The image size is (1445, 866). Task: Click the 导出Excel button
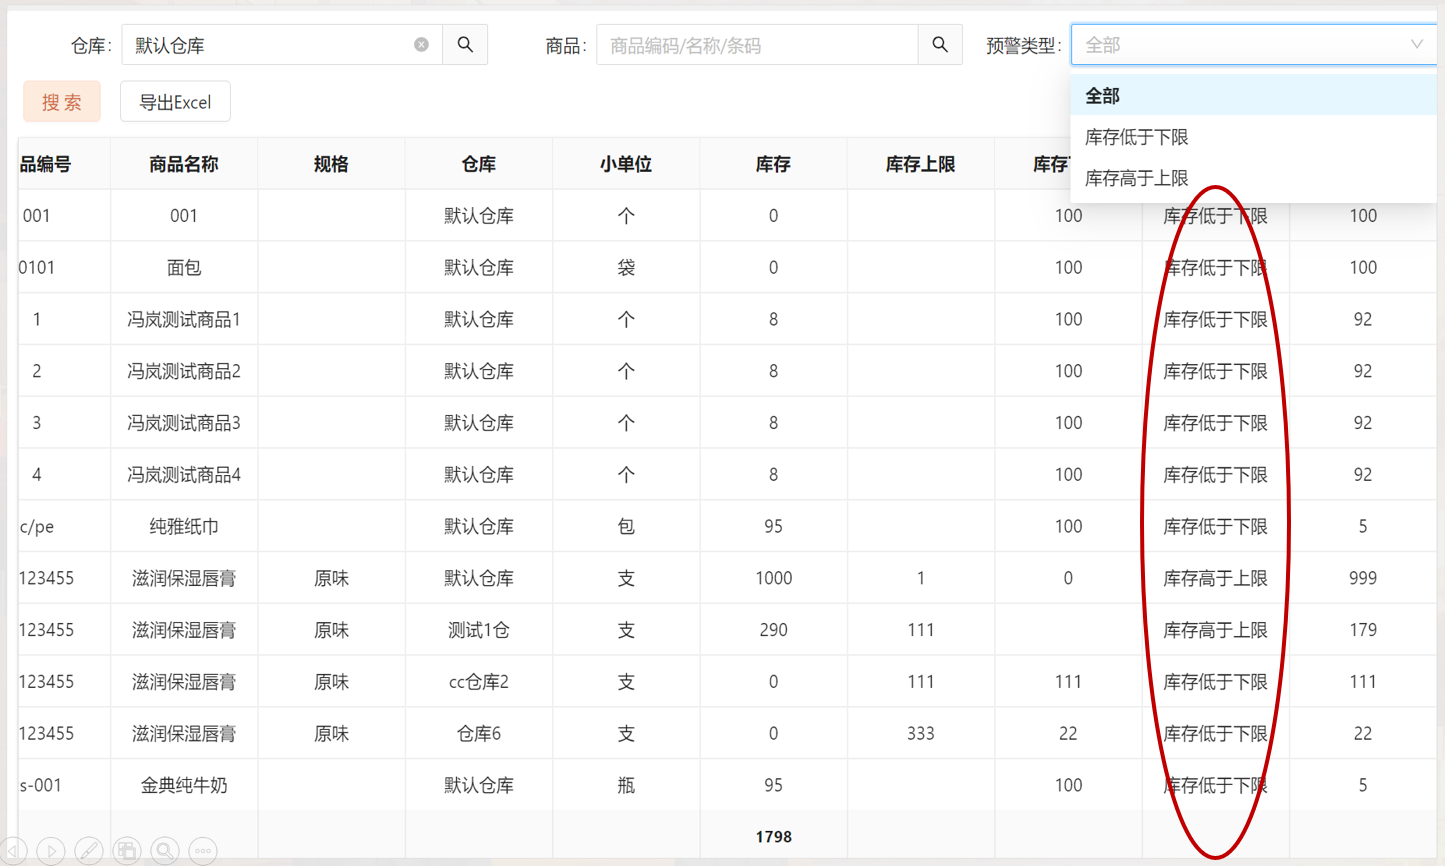tap(175, 102)
